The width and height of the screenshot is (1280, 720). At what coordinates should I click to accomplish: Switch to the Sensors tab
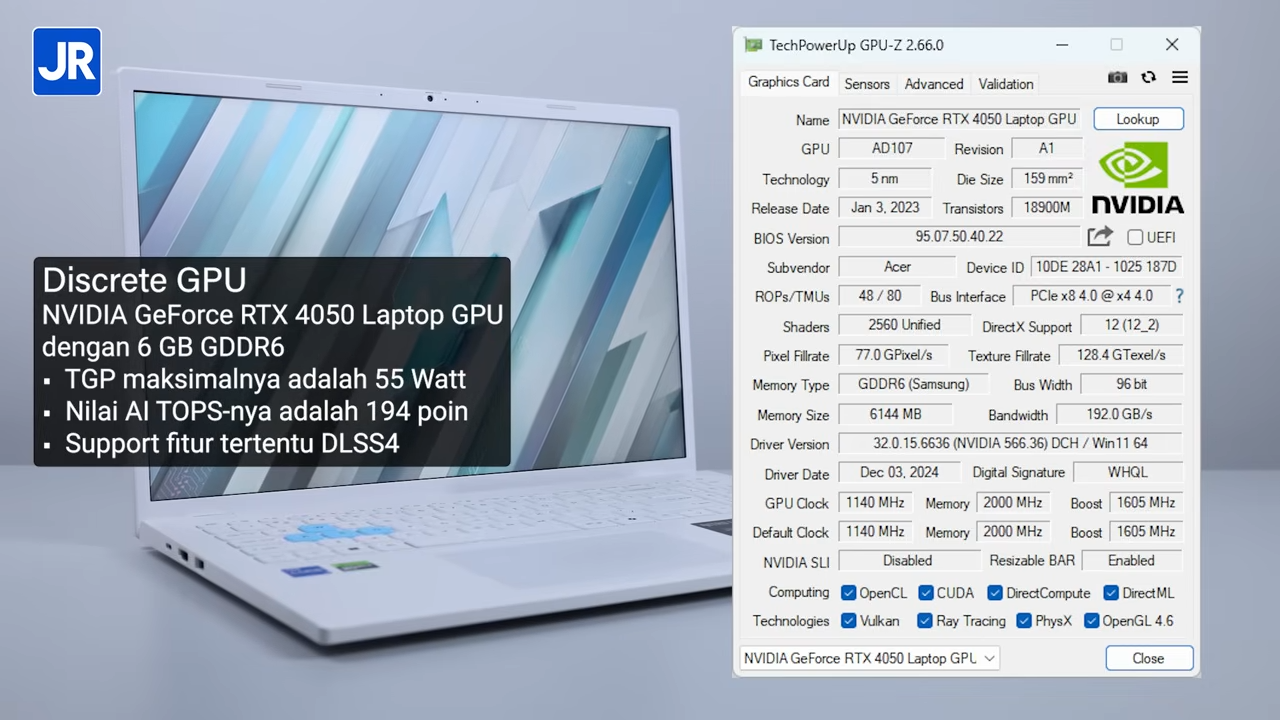[x=866, y=84]
